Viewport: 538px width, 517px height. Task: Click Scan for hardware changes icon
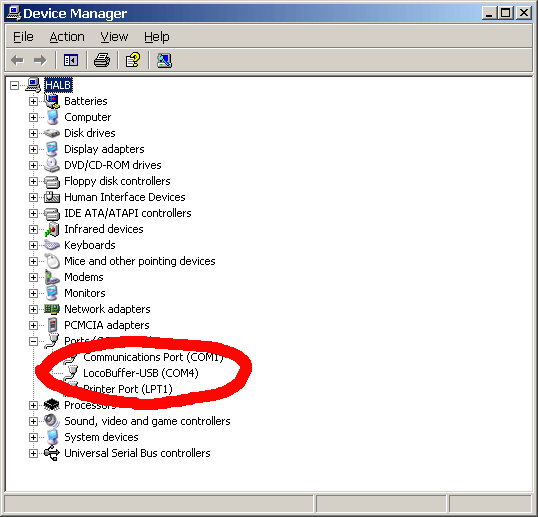coord(164,60)
